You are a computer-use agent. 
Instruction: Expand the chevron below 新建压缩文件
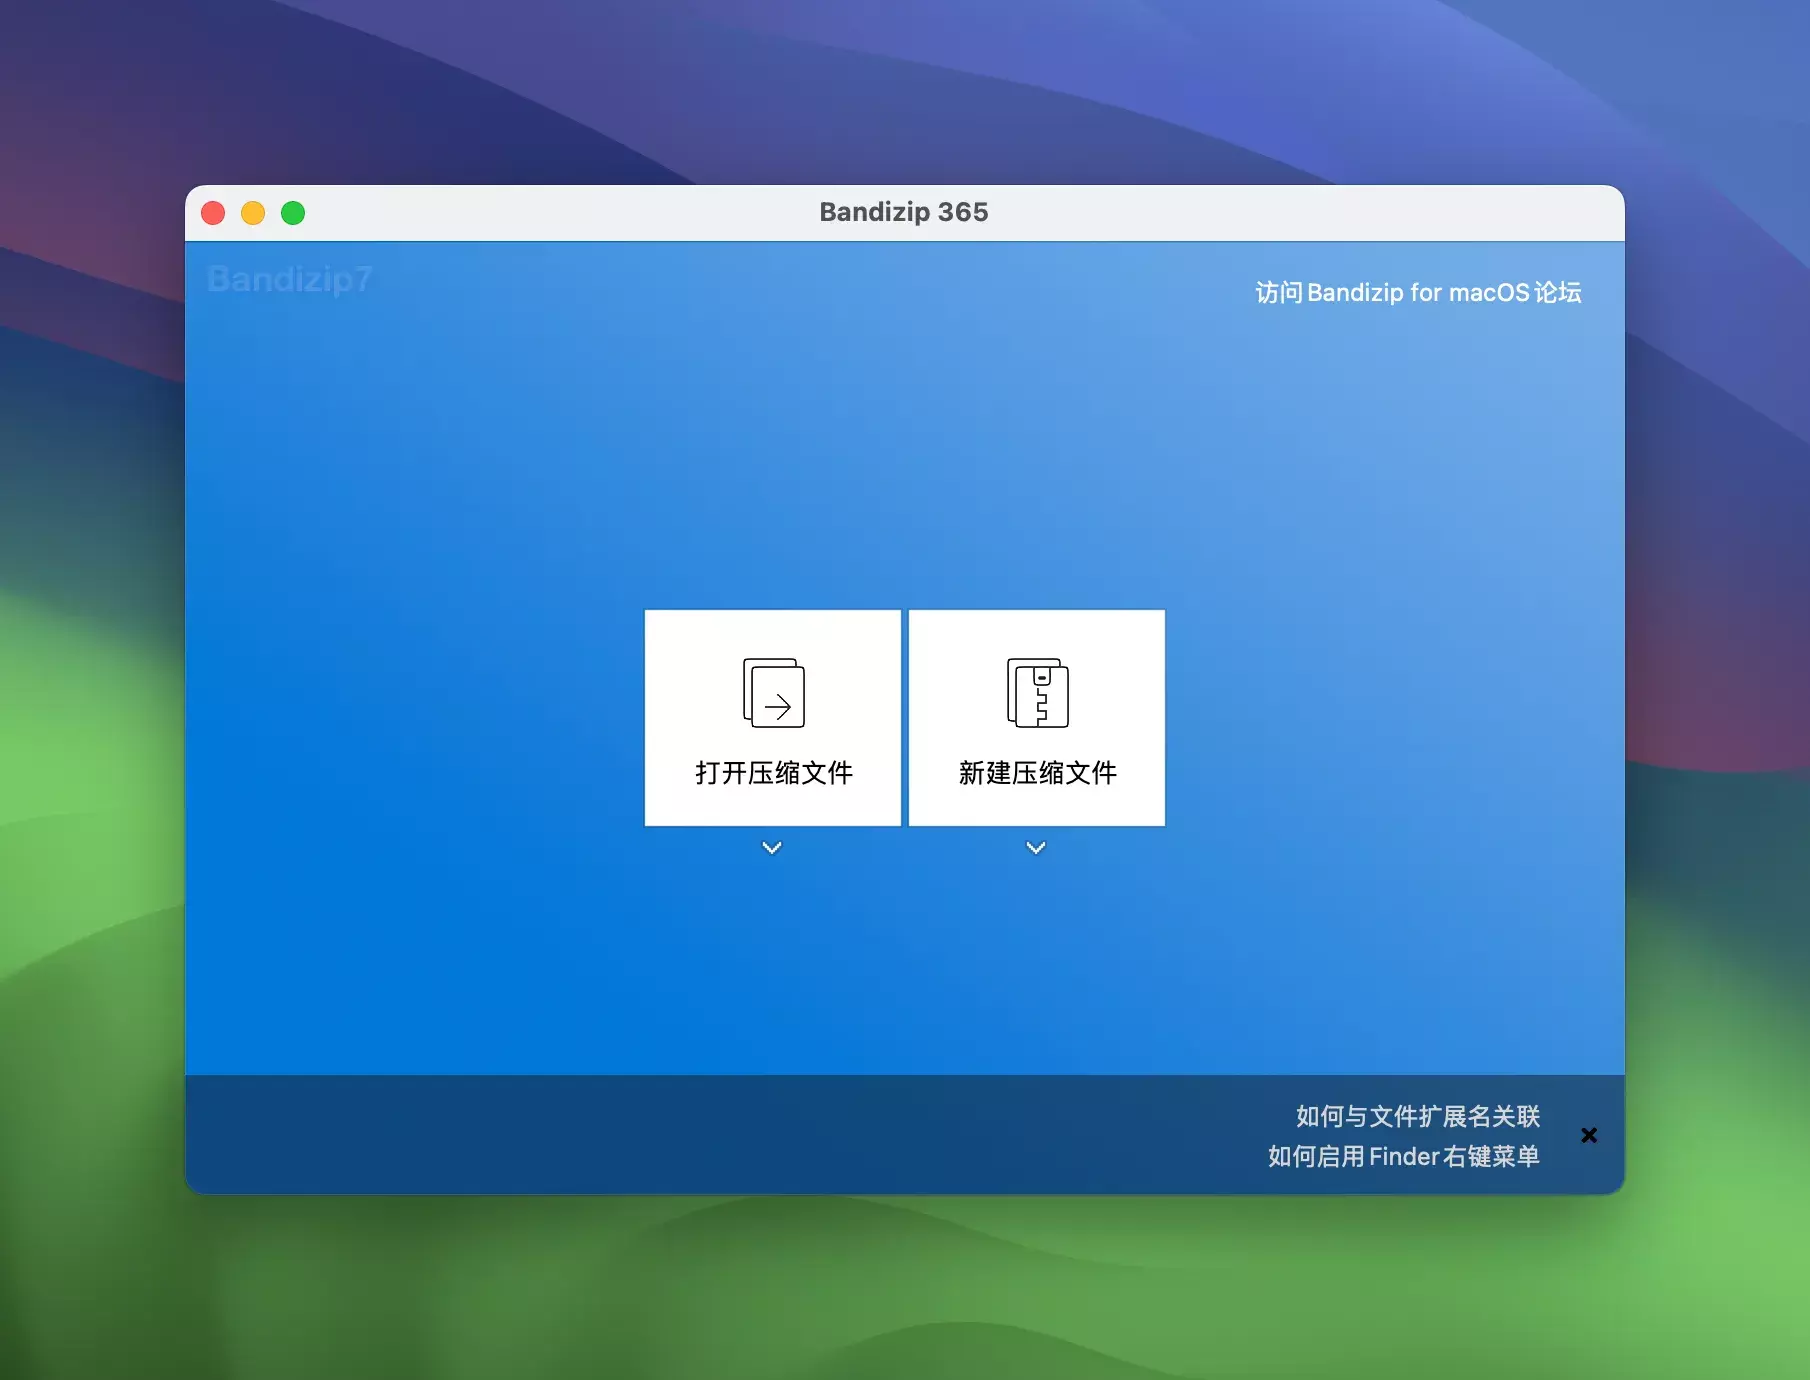tap(1036, 848)
